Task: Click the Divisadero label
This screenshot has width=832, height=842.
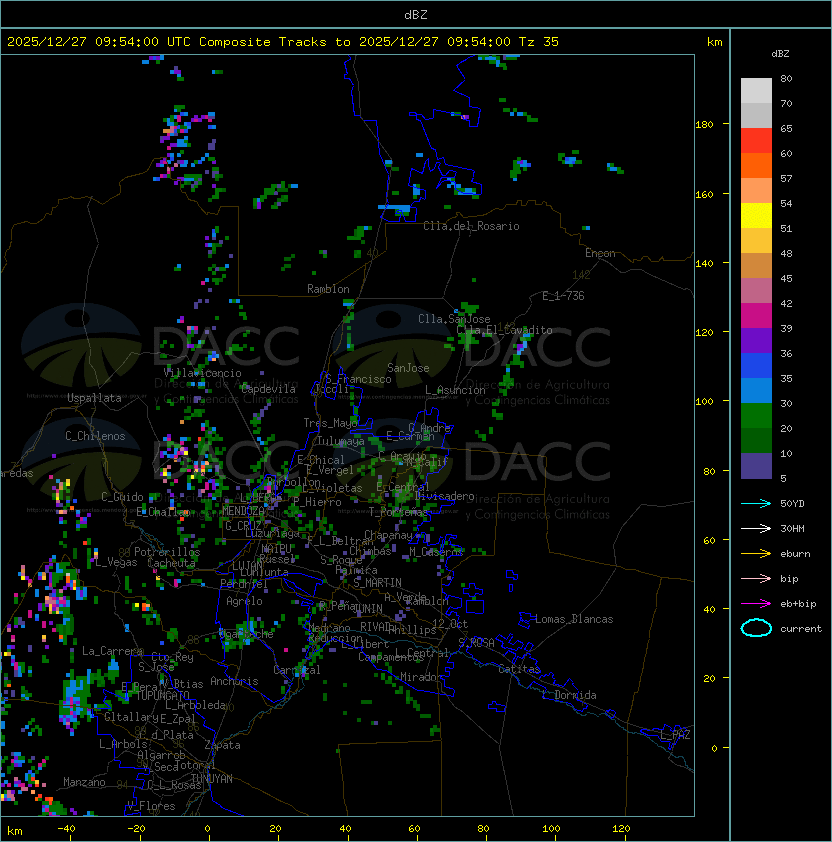Action: pos(444,496)
